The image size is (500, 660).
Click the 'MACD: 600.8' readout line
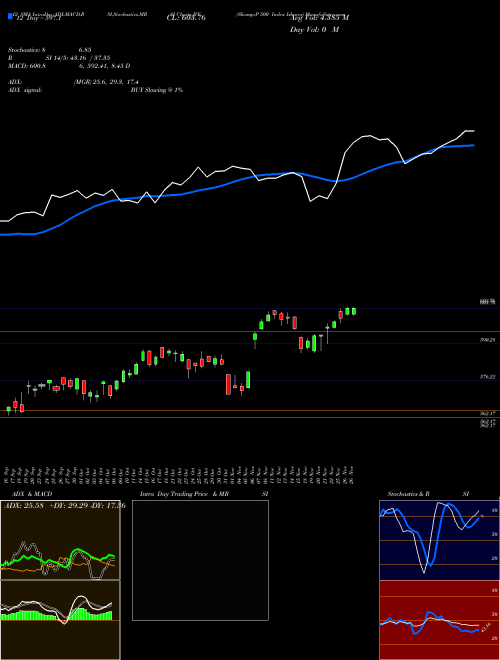point(69,66)
